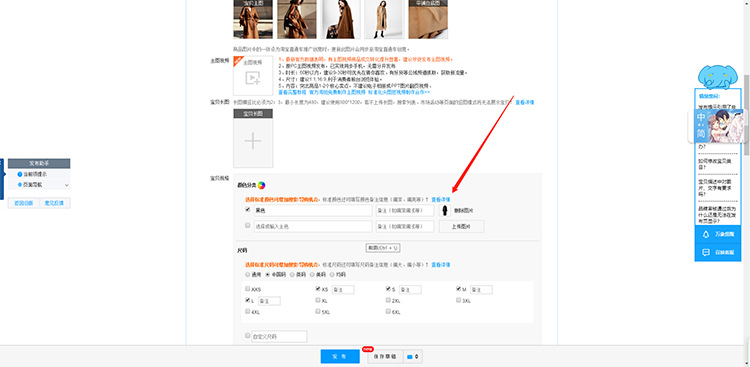Click the 返回旧版 link
This screenshot has width=750, height=367.
point(23,203)
